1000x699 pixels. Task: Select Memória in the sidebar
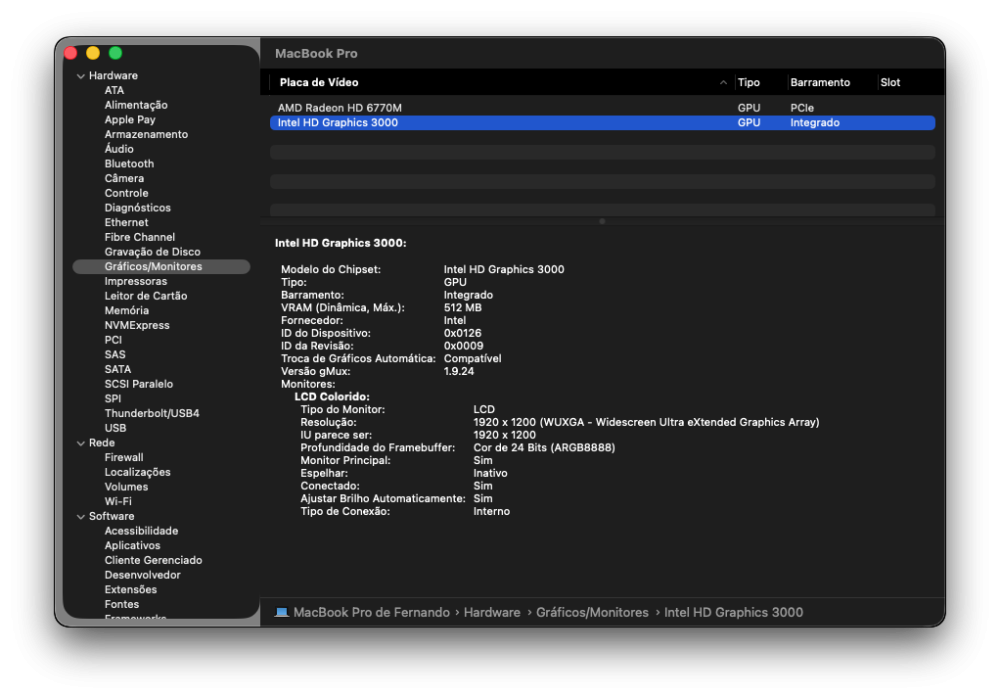click(127, 311)
